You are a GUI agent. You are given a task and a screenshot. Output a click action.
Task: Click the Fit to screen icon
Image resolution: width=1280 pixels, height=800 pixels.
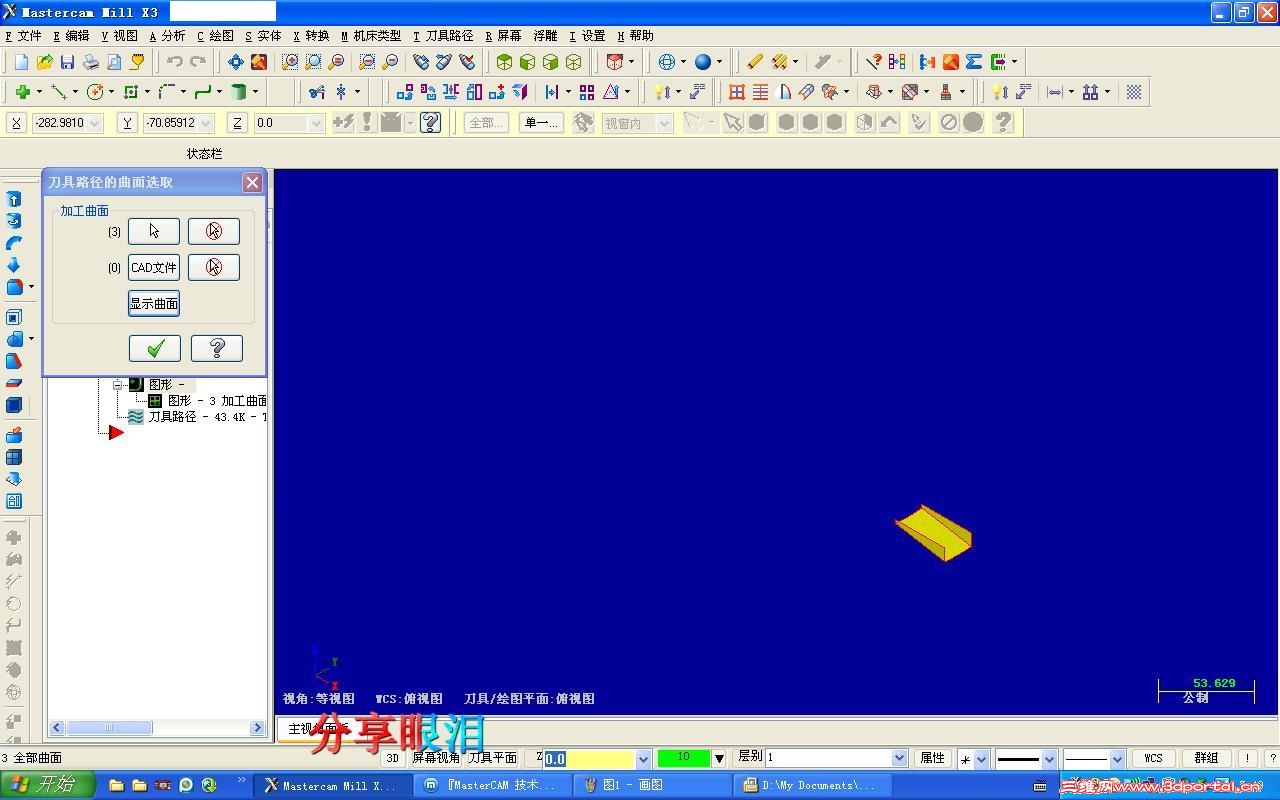click(259, 62)
